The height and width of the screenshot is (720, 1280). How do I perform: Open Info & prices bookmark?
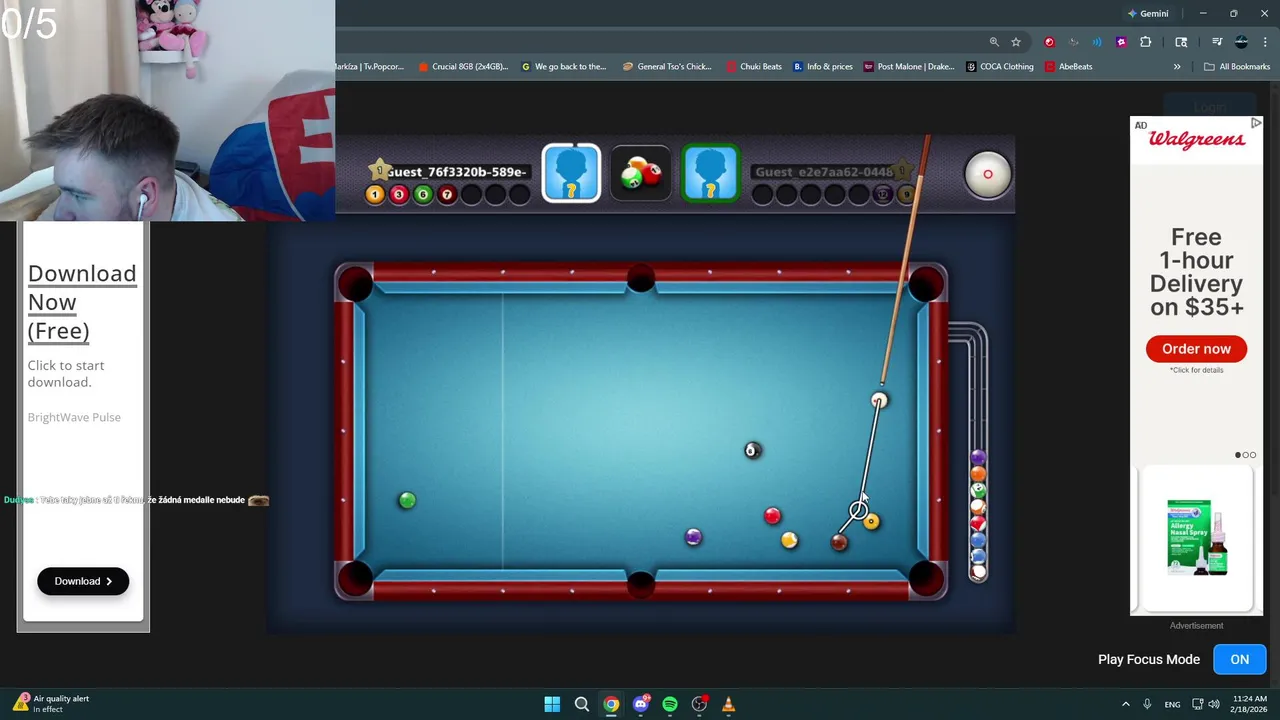pyautogui.click(x=823, y=67)
